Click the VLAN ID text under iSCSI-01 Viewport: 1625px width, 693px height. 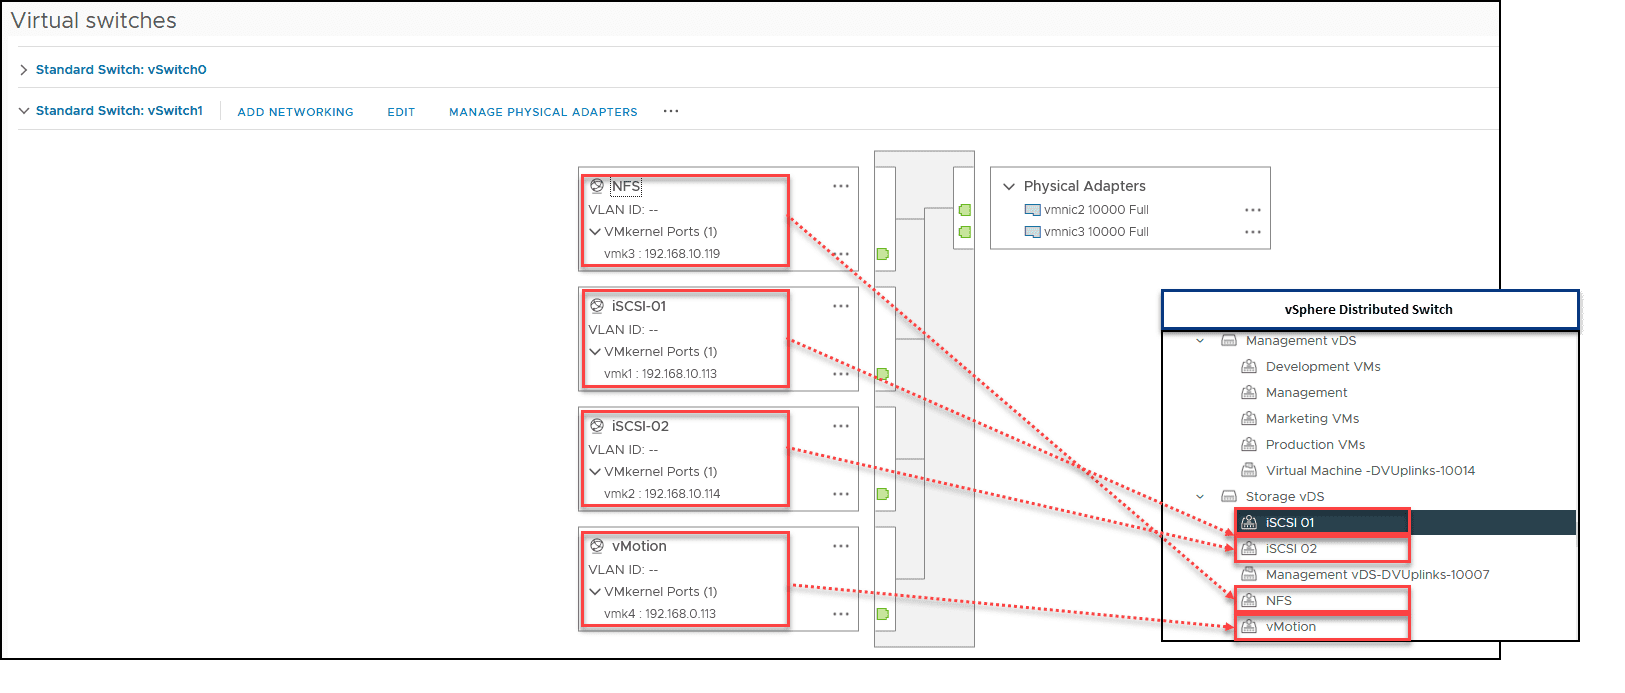623,330
